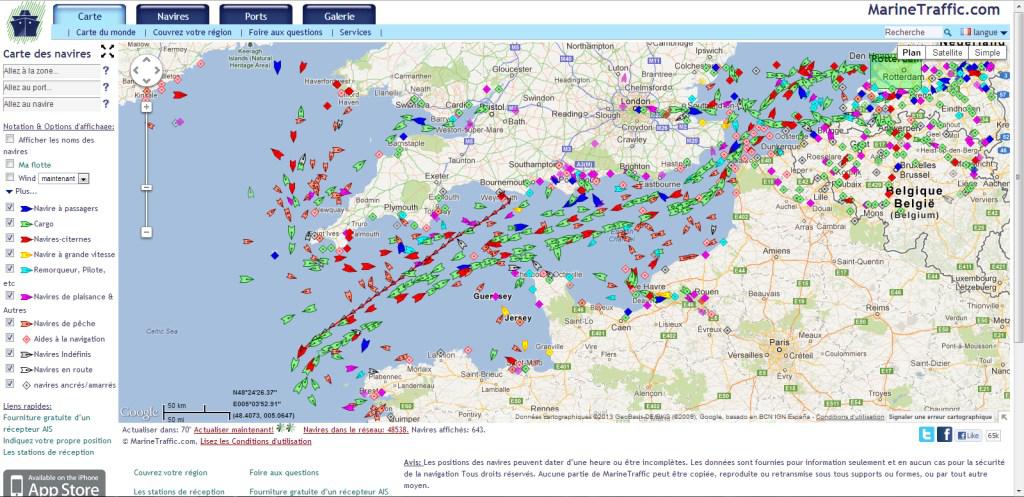Click the green refresh arrows icon
Image resolution: width=1024 pixels, height=497 pixels.
click(285, 429)
